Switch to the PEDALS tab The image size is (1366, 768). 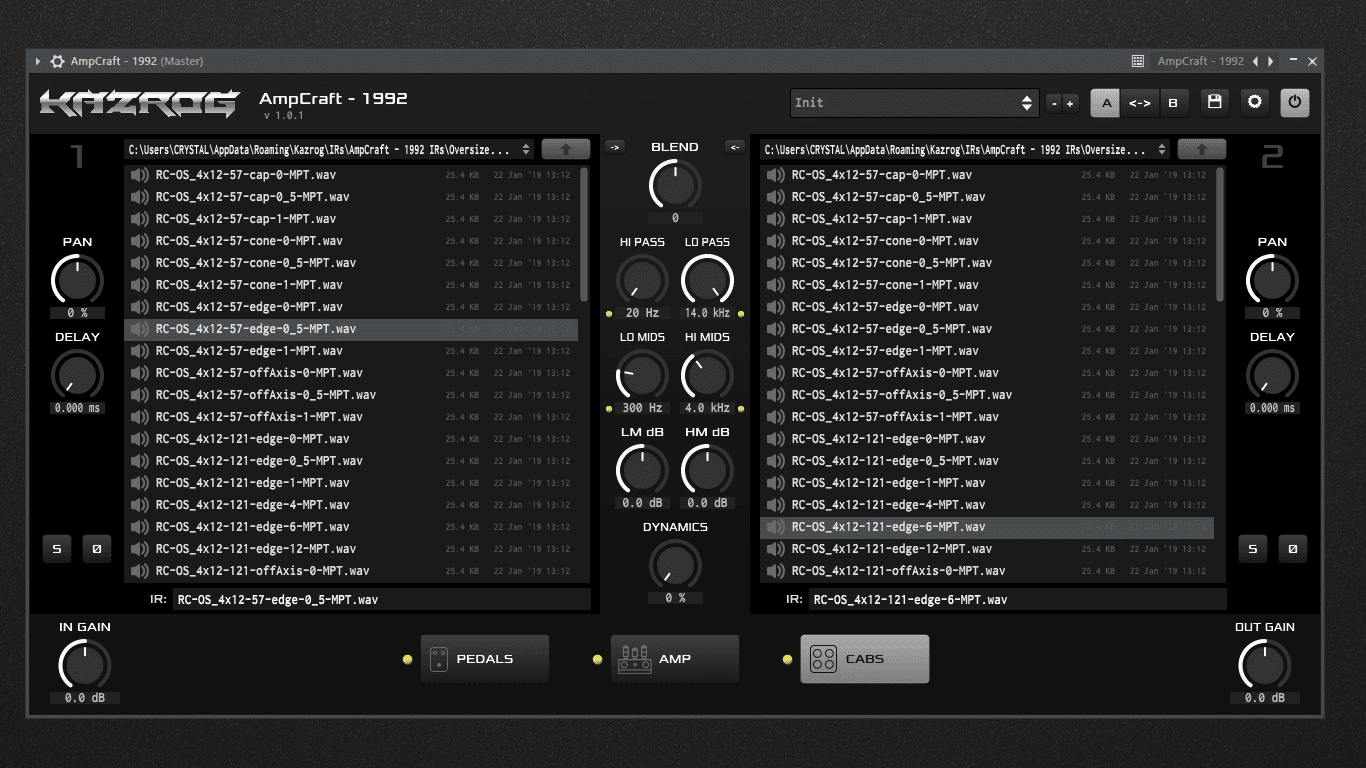[485, 659]
